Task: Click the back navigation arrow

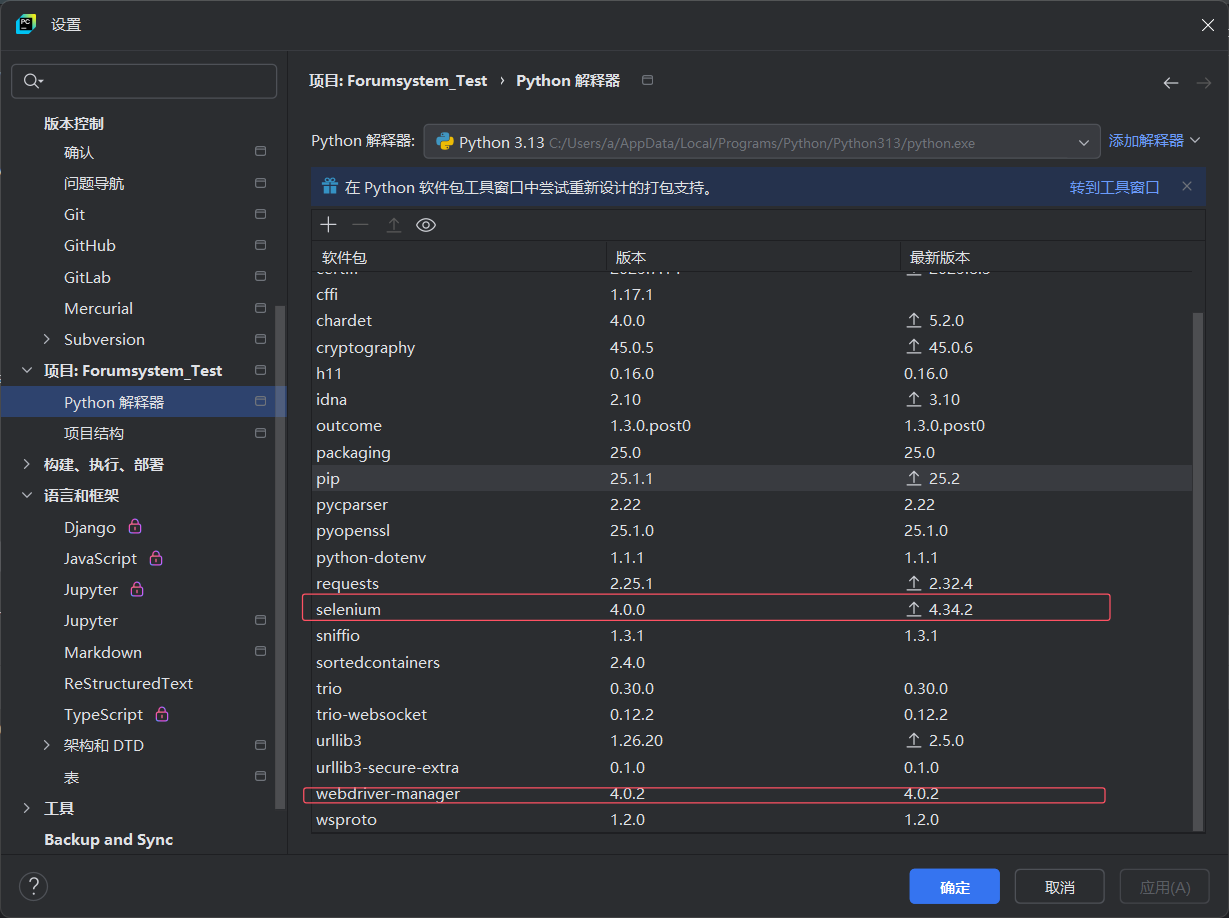Action: pyautogui.click(x=1171, y=83)
